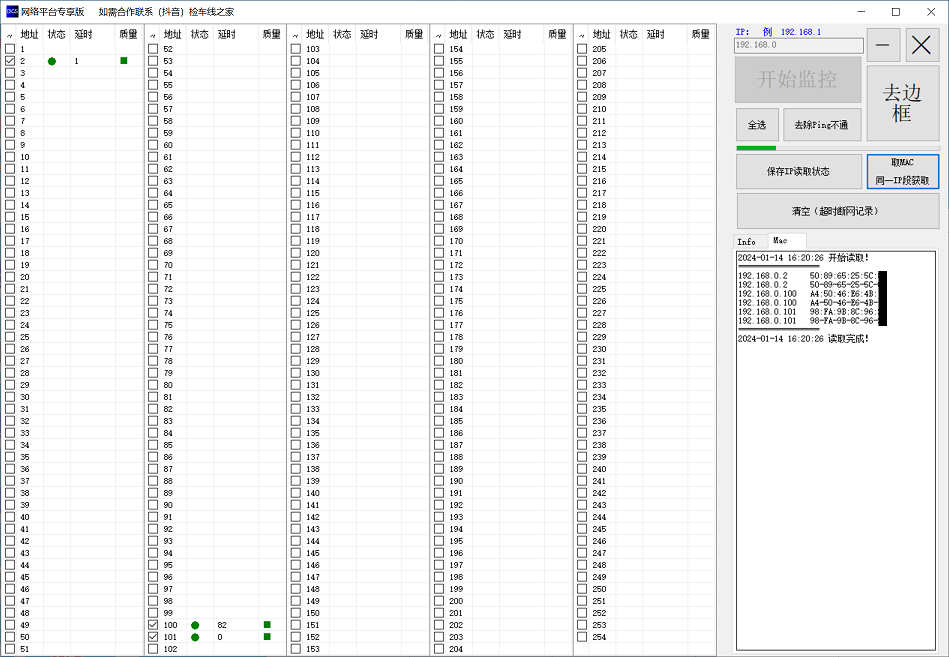This screenshot has height=657, width=949.
Task: Click the 清空（超时断网记录） button
Action: pos(838,211)
